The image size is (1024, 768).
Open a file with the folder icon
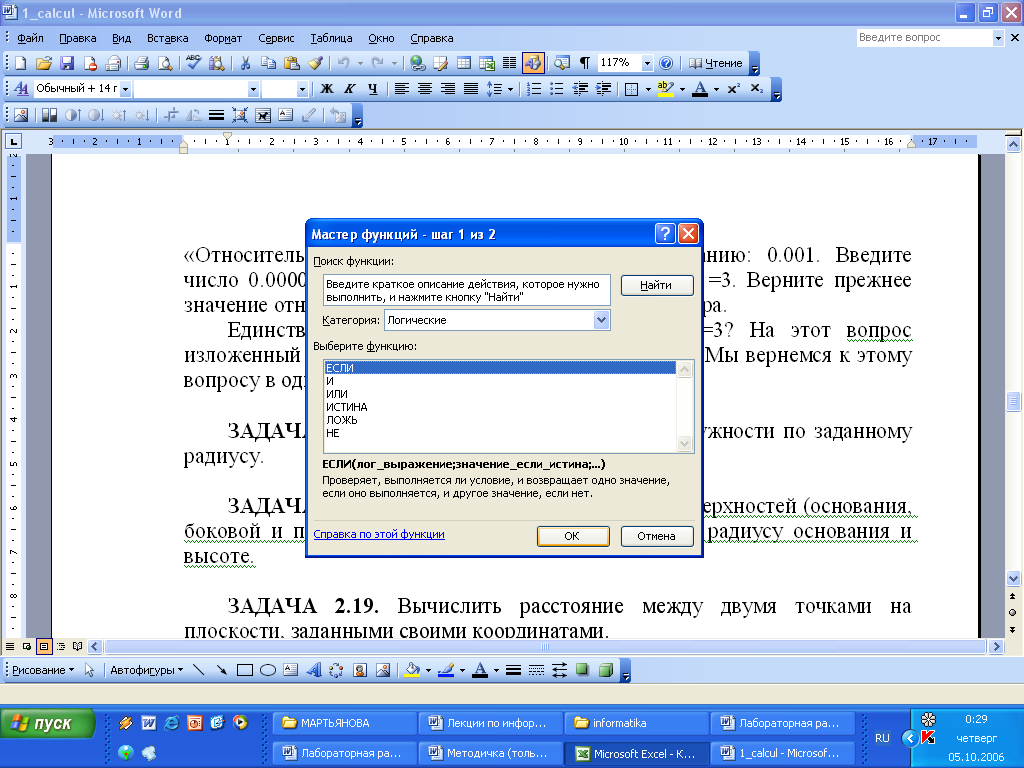(44, 63)
